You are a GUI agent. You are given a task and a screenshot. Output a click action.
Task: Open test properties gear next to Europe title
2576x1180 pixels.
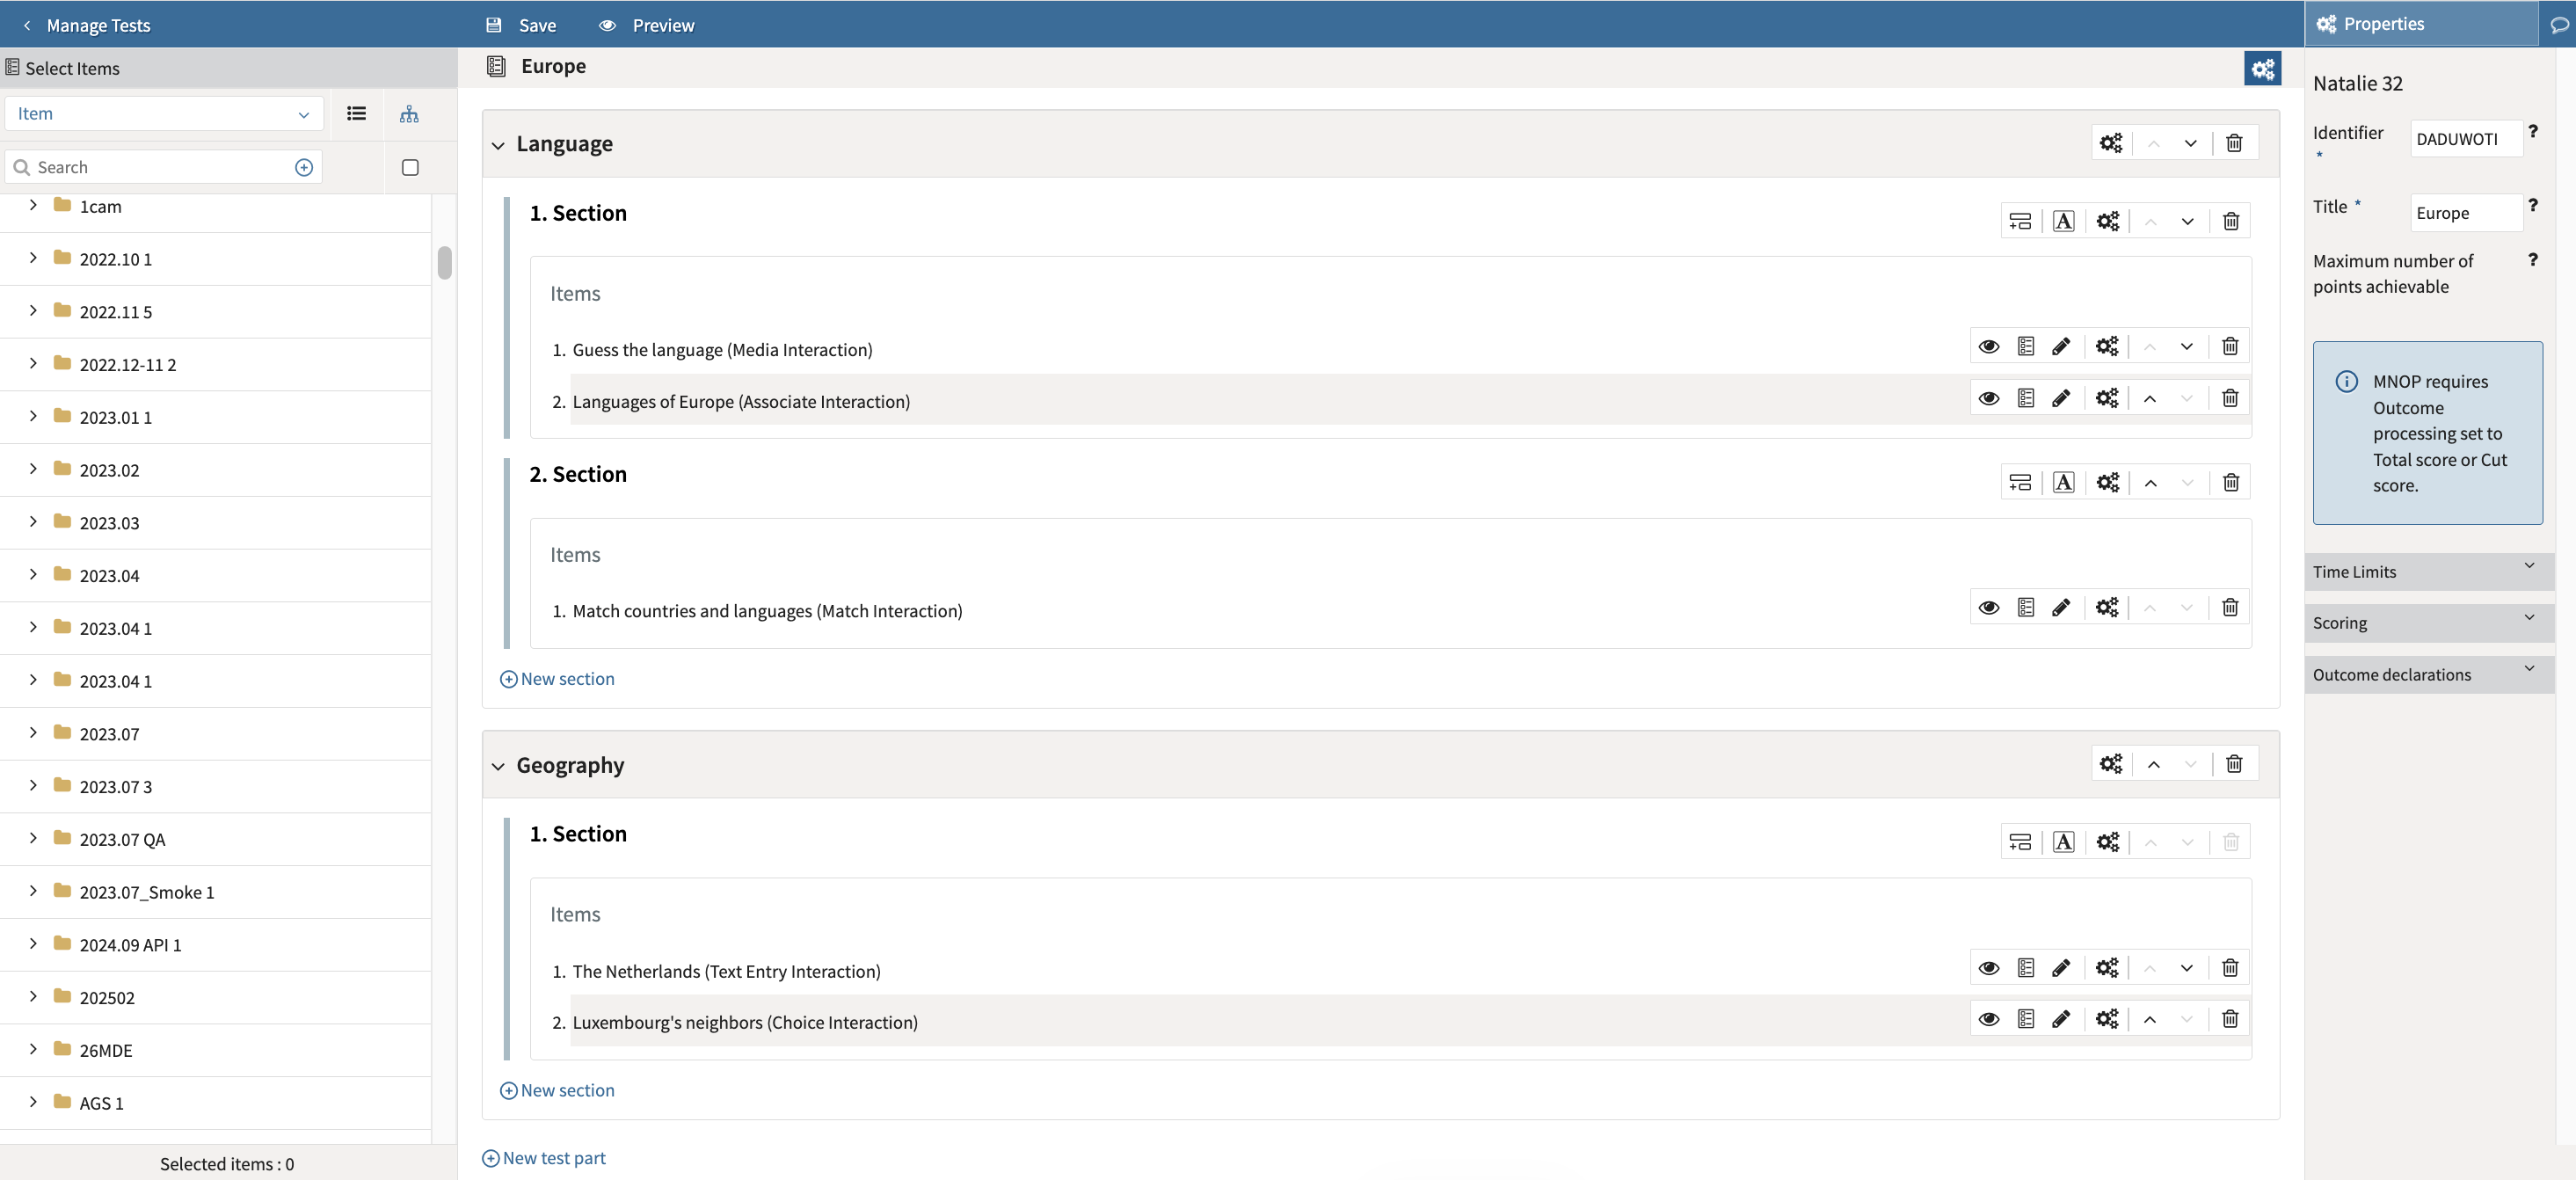pos(2261,68)
